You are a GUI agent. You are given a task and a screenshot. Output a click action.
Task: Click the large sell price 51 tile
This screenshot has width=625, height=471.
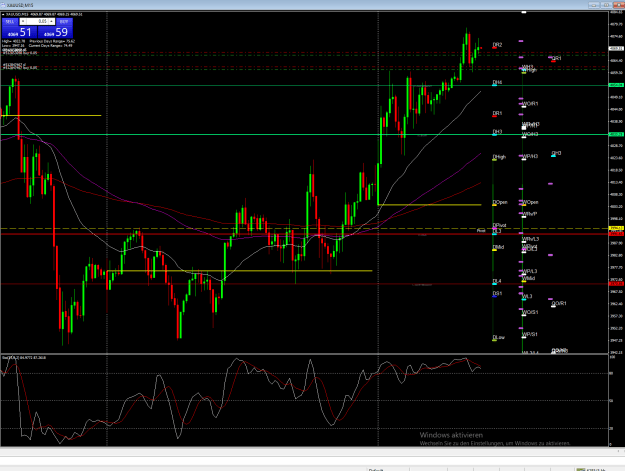pos(20,32)
